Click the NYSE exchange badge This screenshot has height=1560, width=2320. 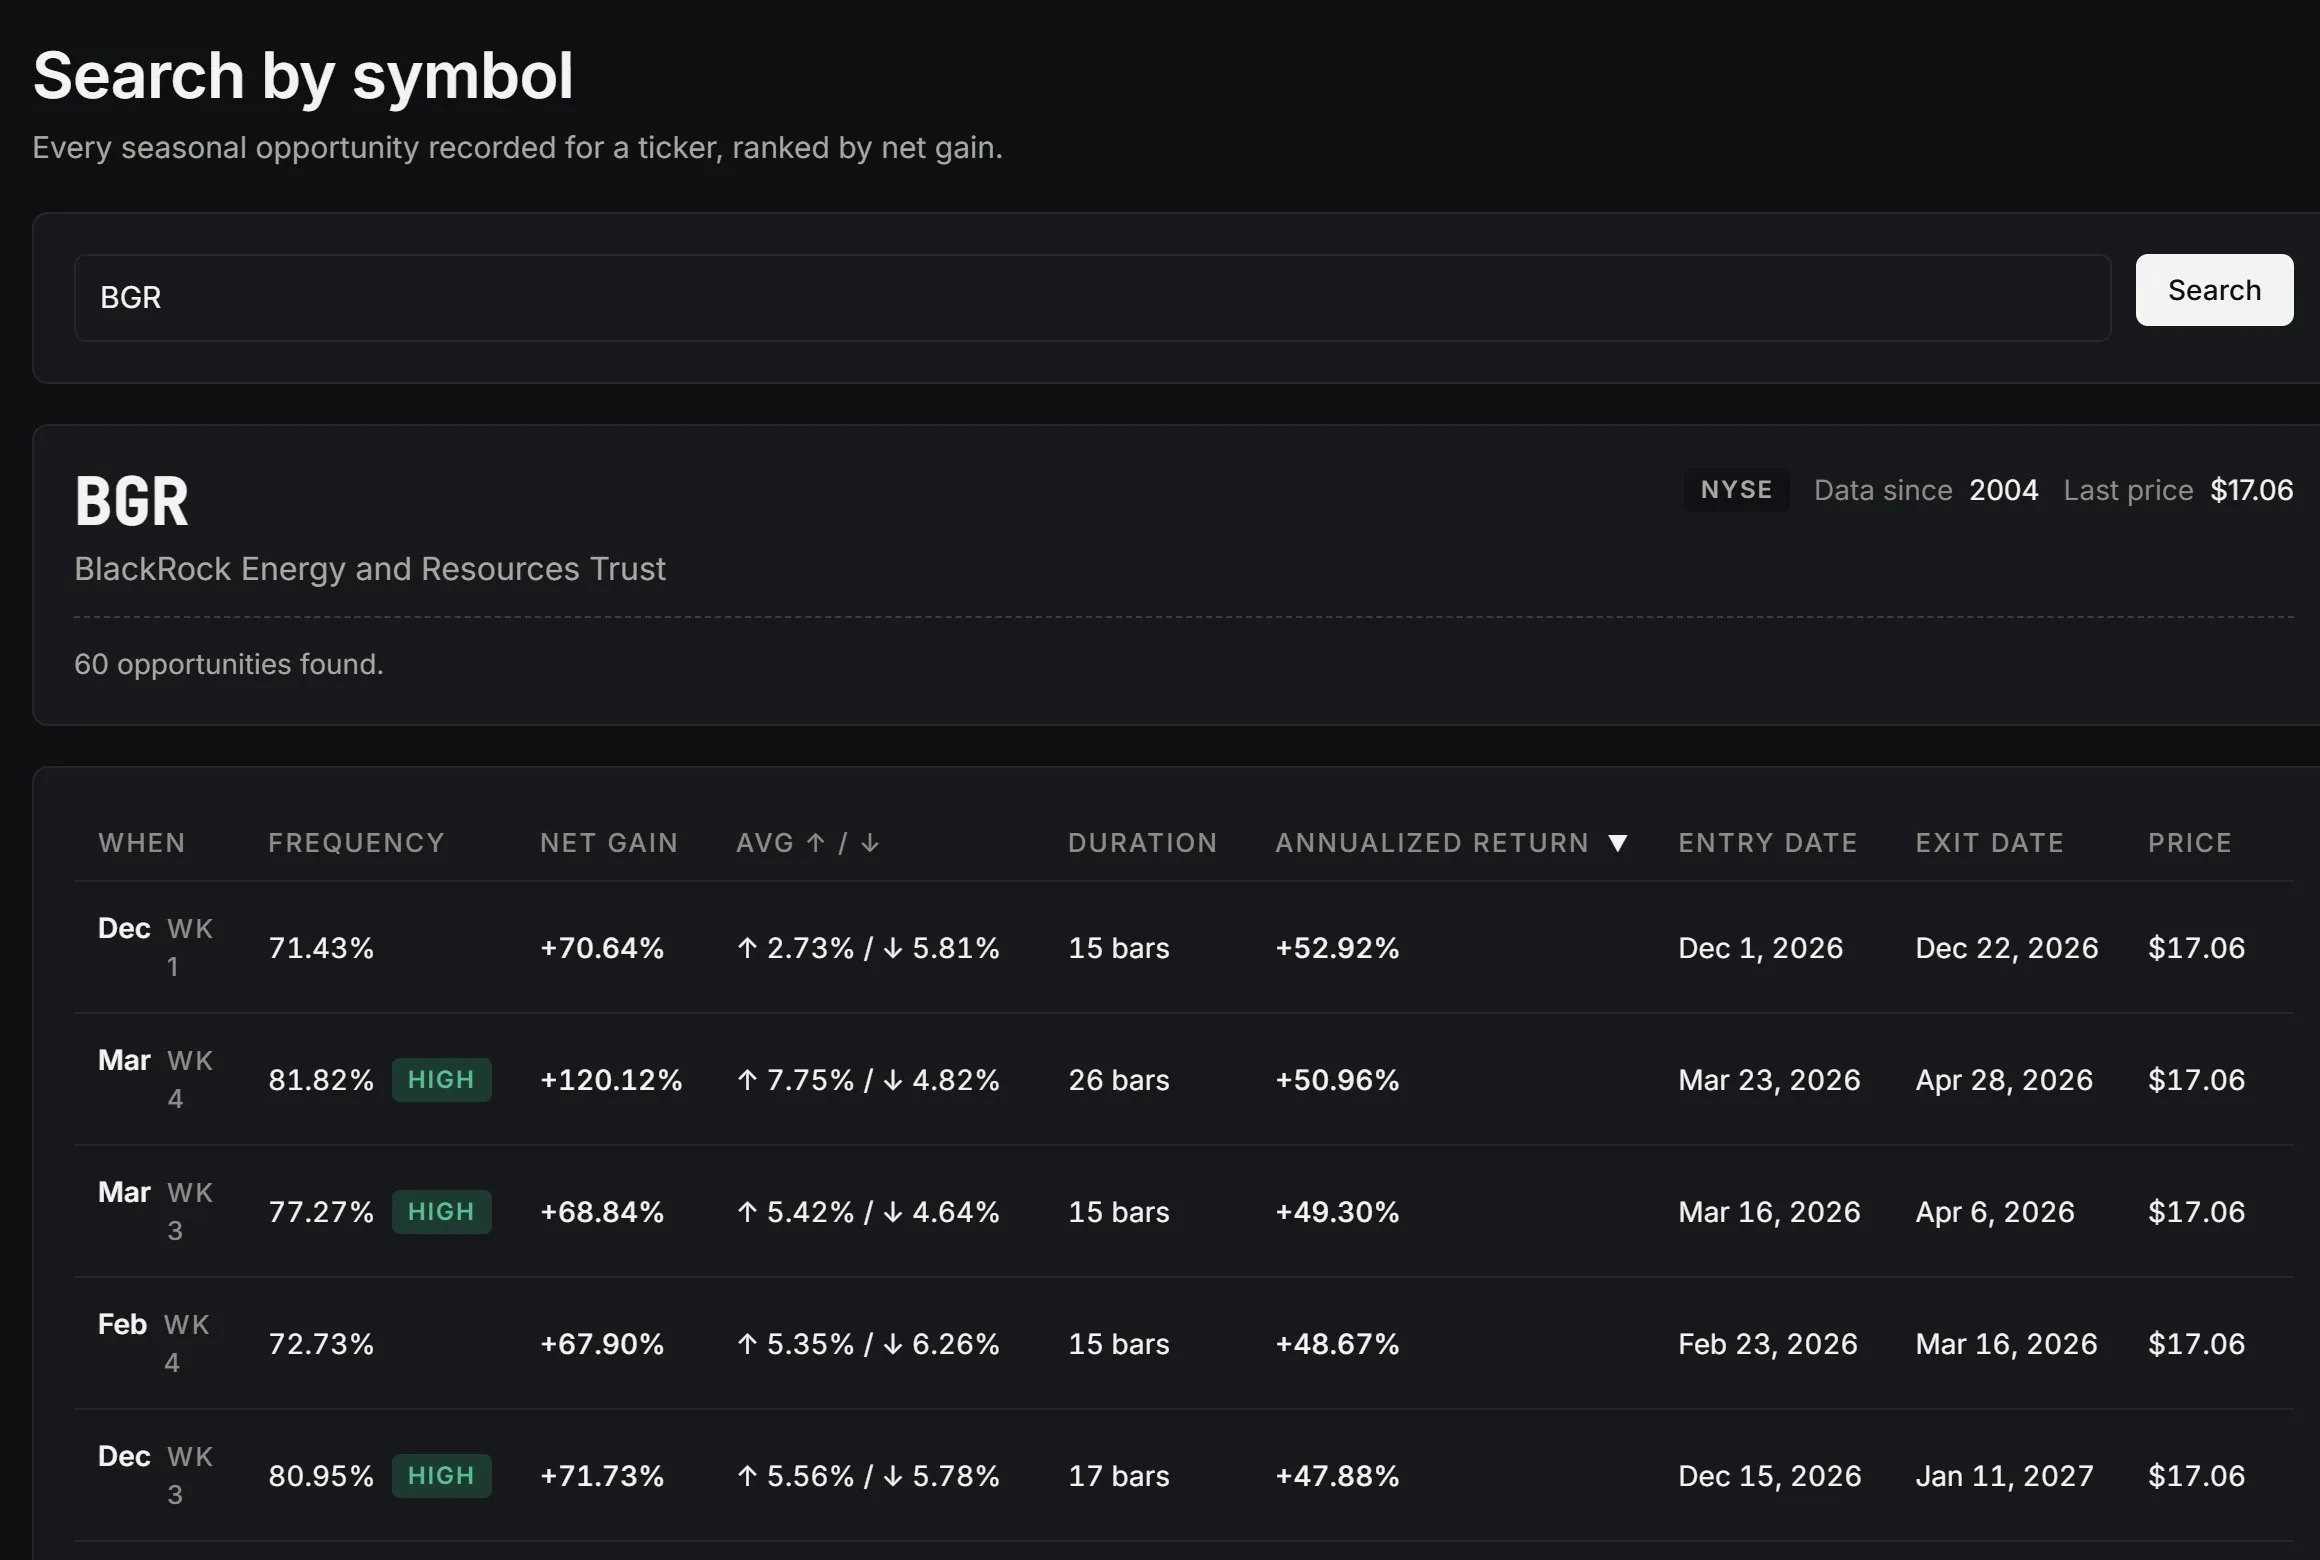(1737, 490)
